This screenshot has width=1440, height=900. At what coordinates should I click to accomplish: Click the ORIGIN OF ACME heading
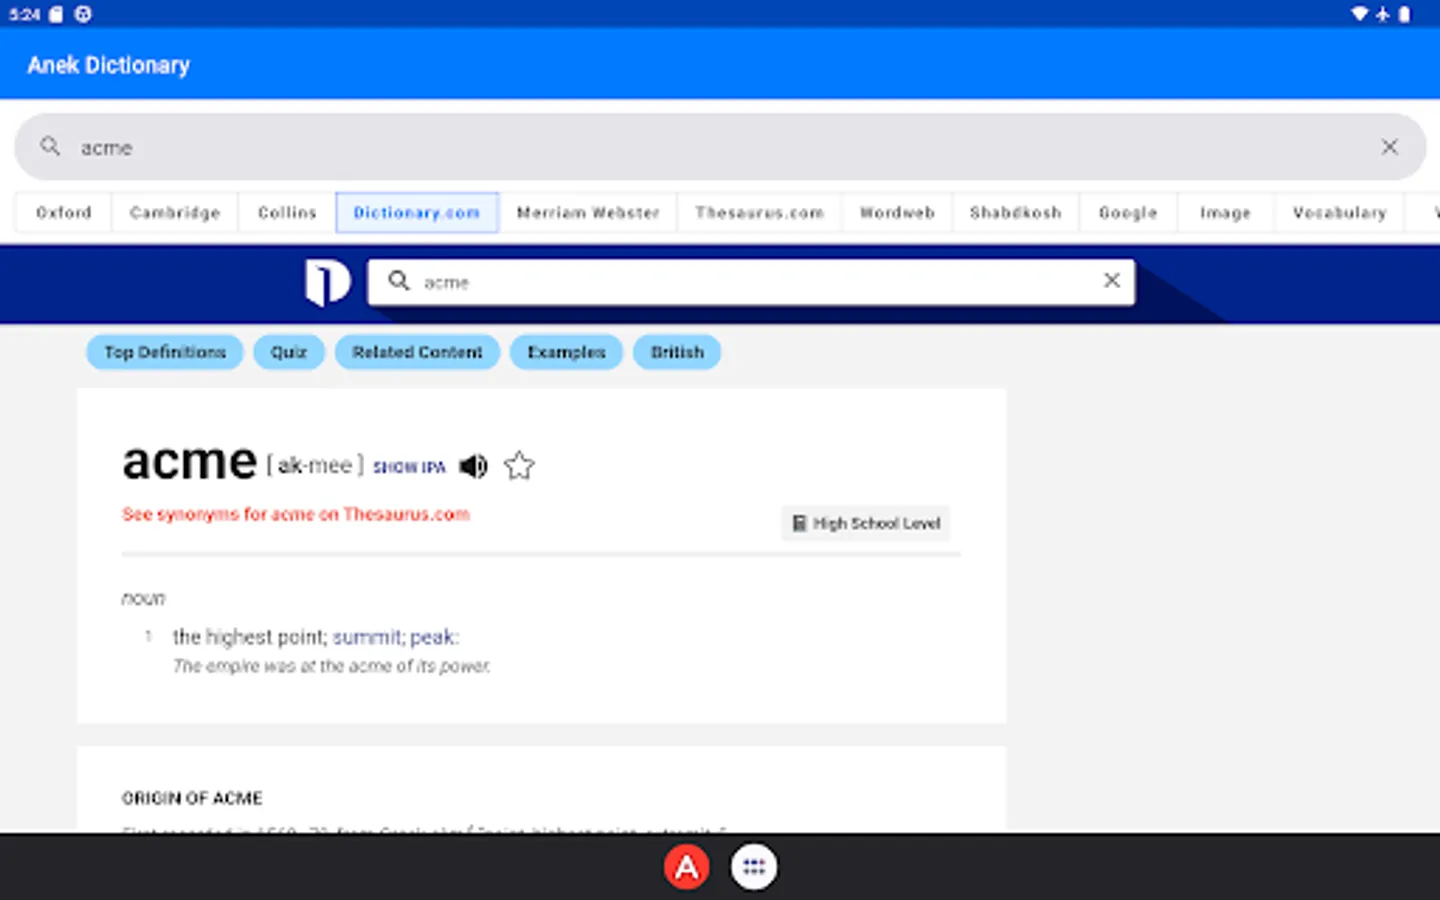192,798
